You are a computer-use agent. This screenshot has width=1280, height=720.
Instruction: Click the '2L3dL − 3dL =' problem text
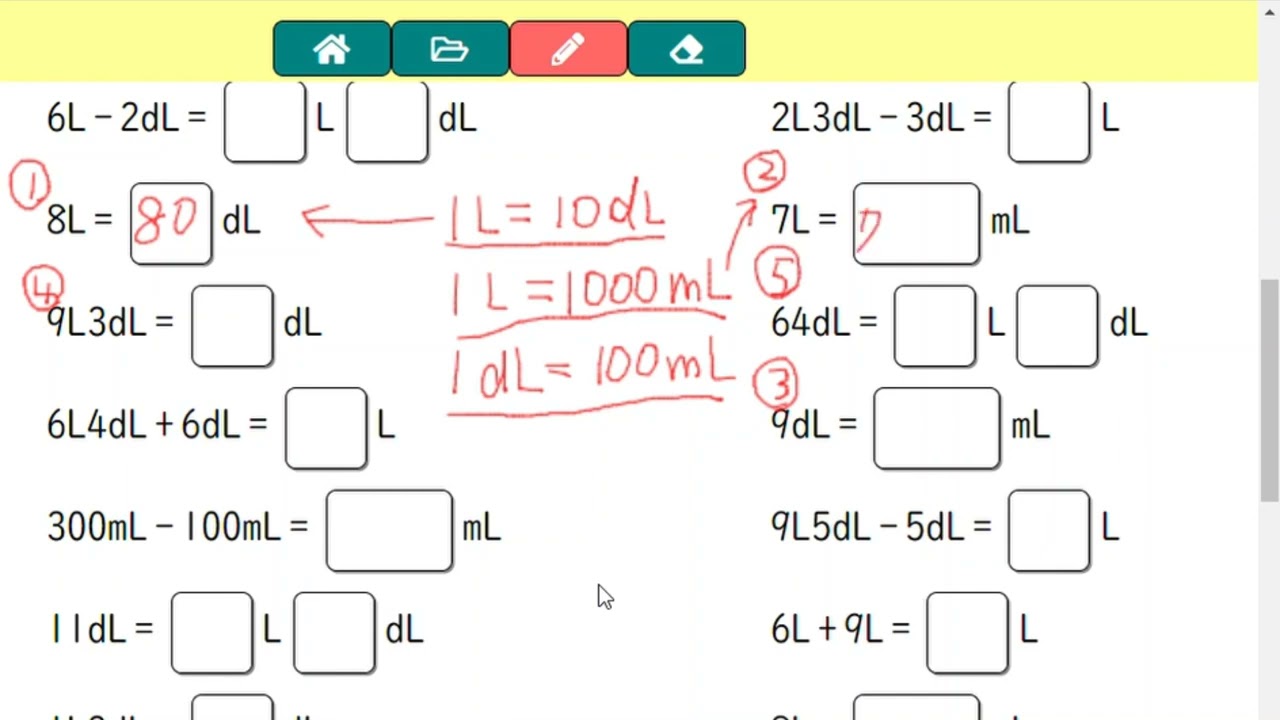tap(881, 119)
